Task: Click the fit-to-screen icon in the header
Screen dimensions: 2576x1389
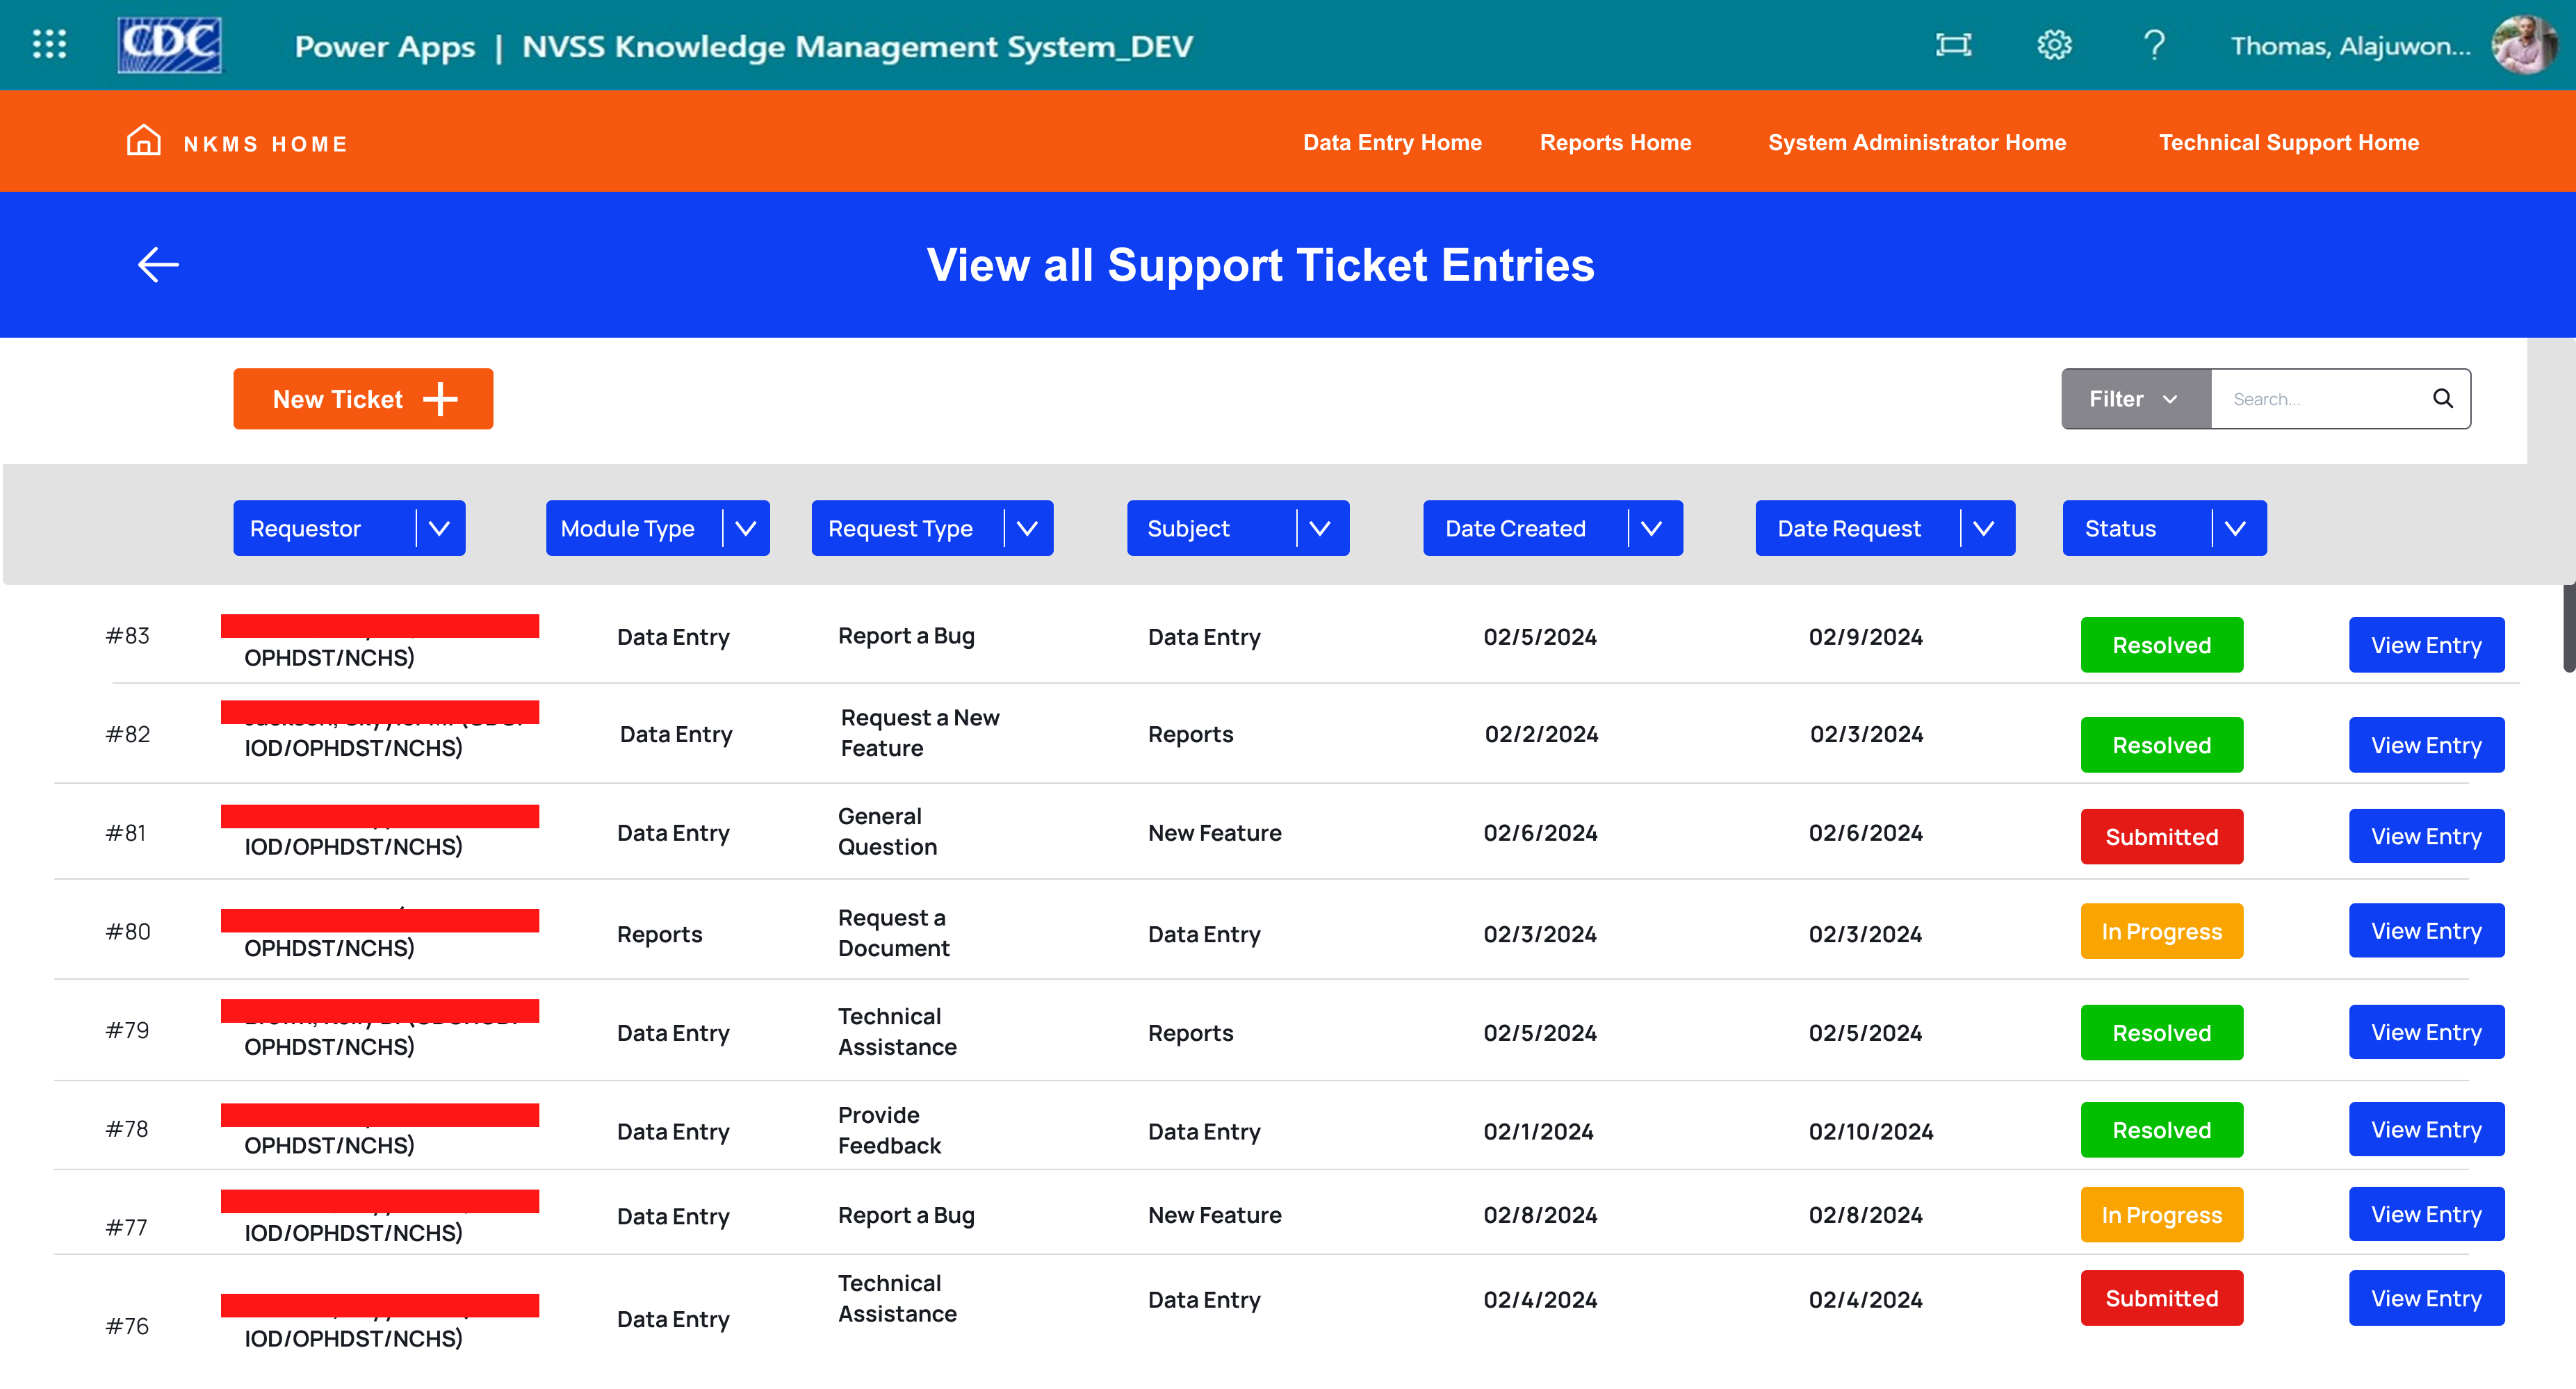Action: [1954, 44]
